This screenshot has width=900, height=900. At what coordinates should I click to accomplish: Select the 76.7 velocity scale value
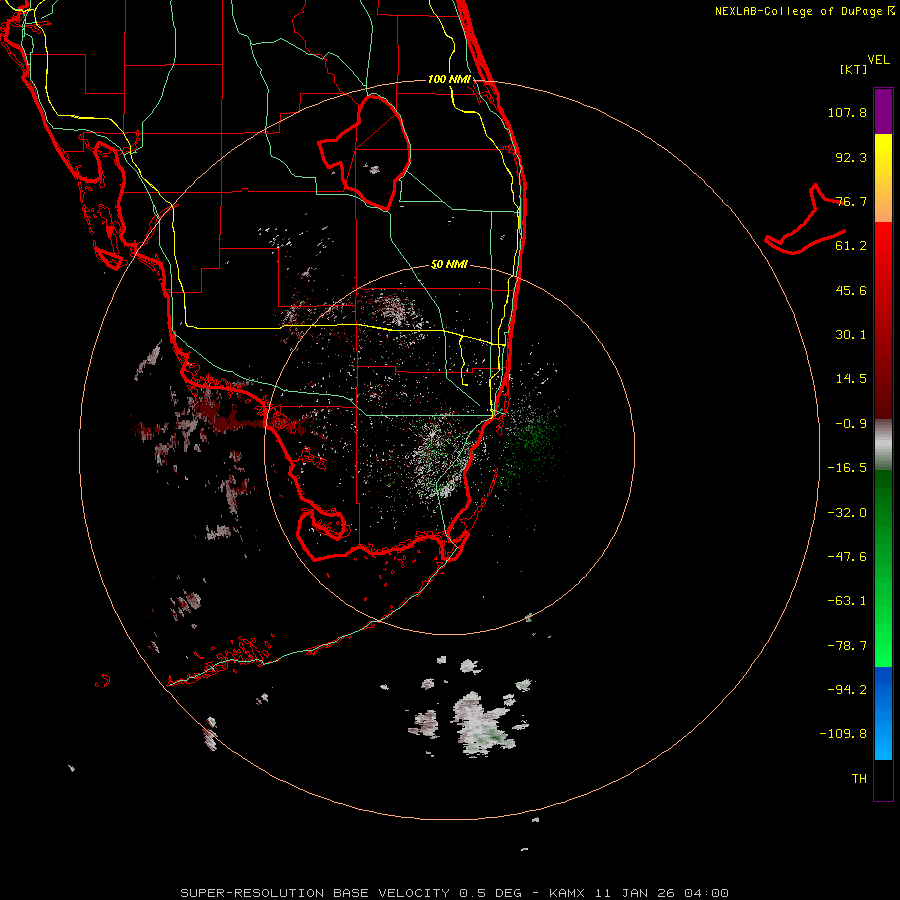pyautogui.click(x=851, y=201)
